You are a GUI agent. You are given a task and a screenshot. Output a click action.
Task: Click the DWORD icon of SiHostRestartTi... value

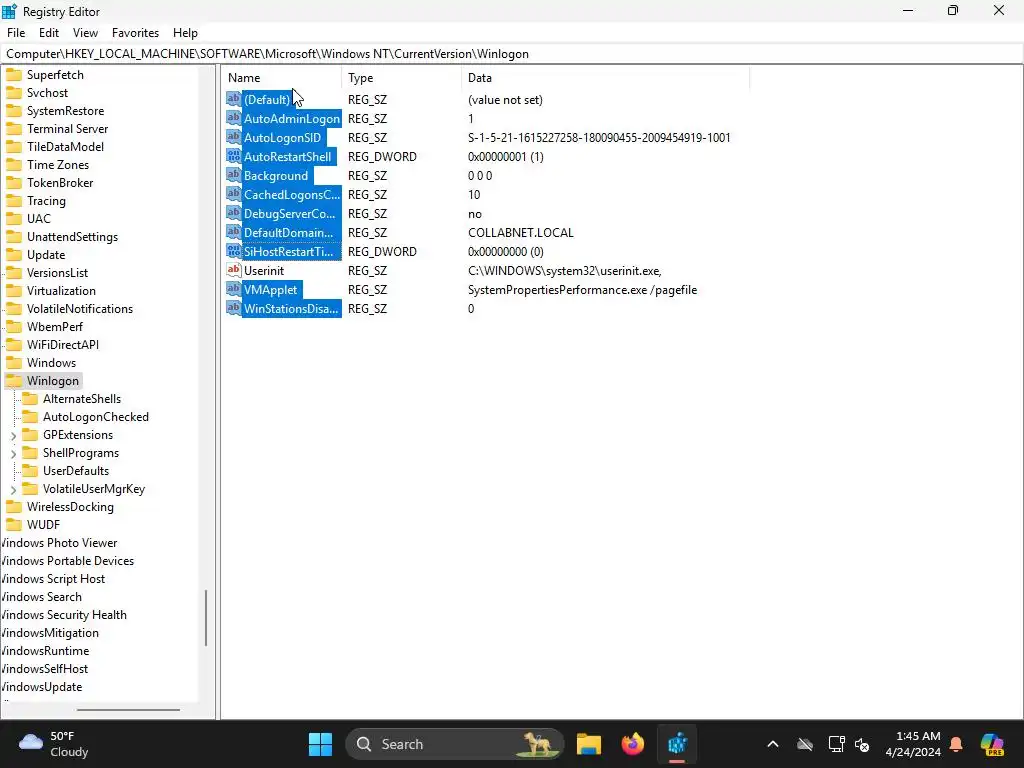233,251
